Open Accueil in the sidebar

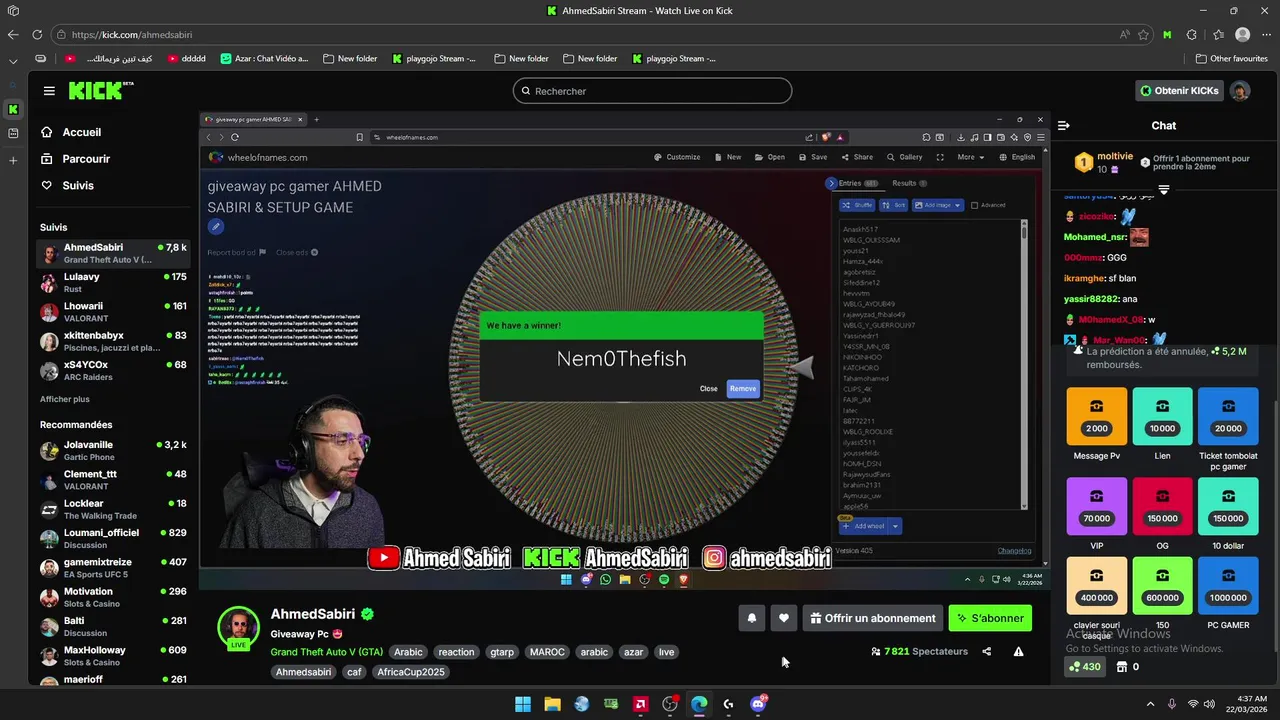click(x=81, y=132)
